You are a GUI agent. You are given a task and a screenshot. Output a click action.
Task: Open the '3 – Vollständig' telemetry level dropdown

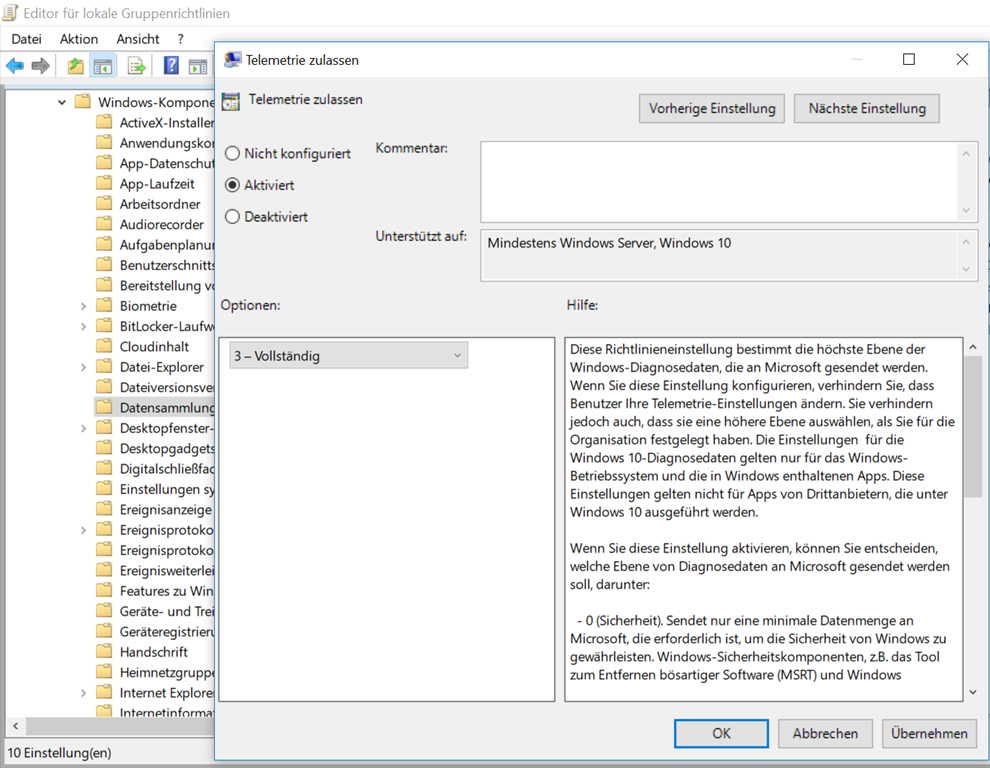(x=349, y=356)
